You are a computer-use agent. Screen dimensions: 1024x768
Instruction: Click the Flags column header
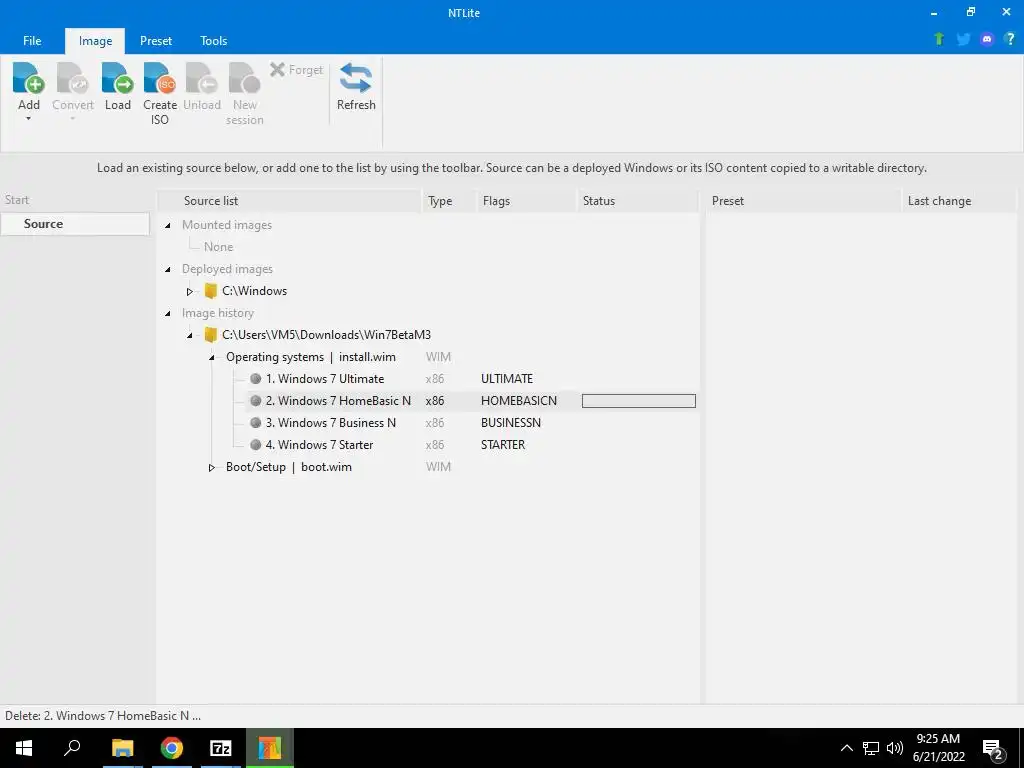527,200
